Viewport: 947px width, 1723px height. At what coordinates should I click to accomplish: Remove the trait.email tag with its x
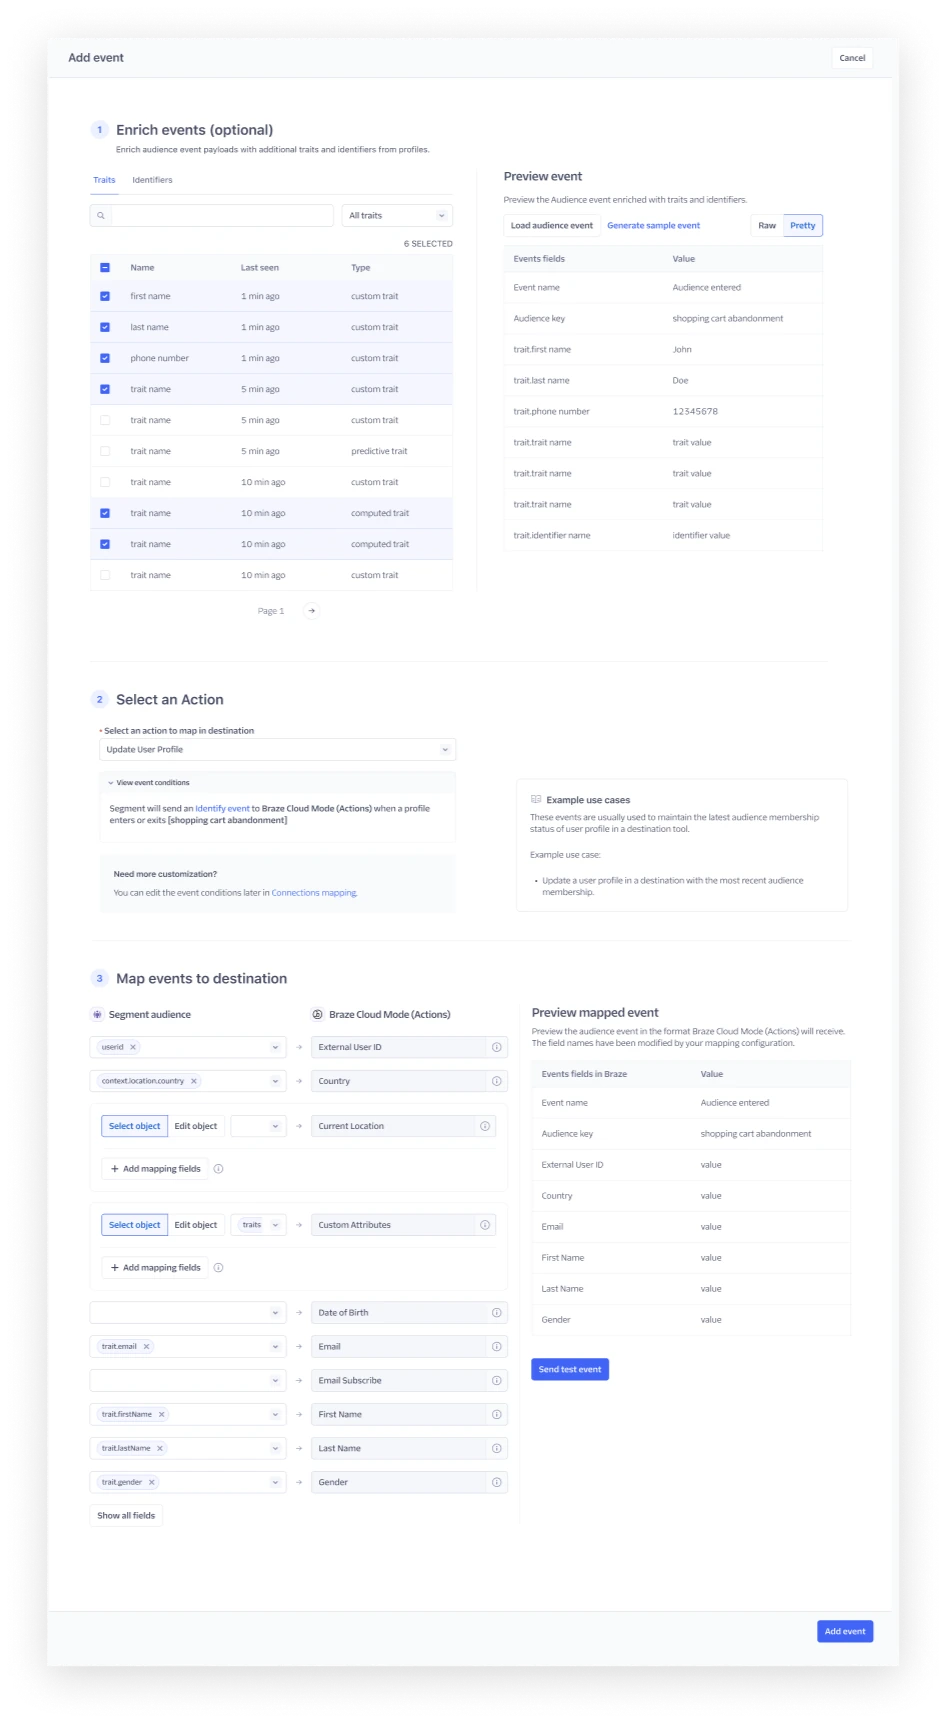[146, 1346]
